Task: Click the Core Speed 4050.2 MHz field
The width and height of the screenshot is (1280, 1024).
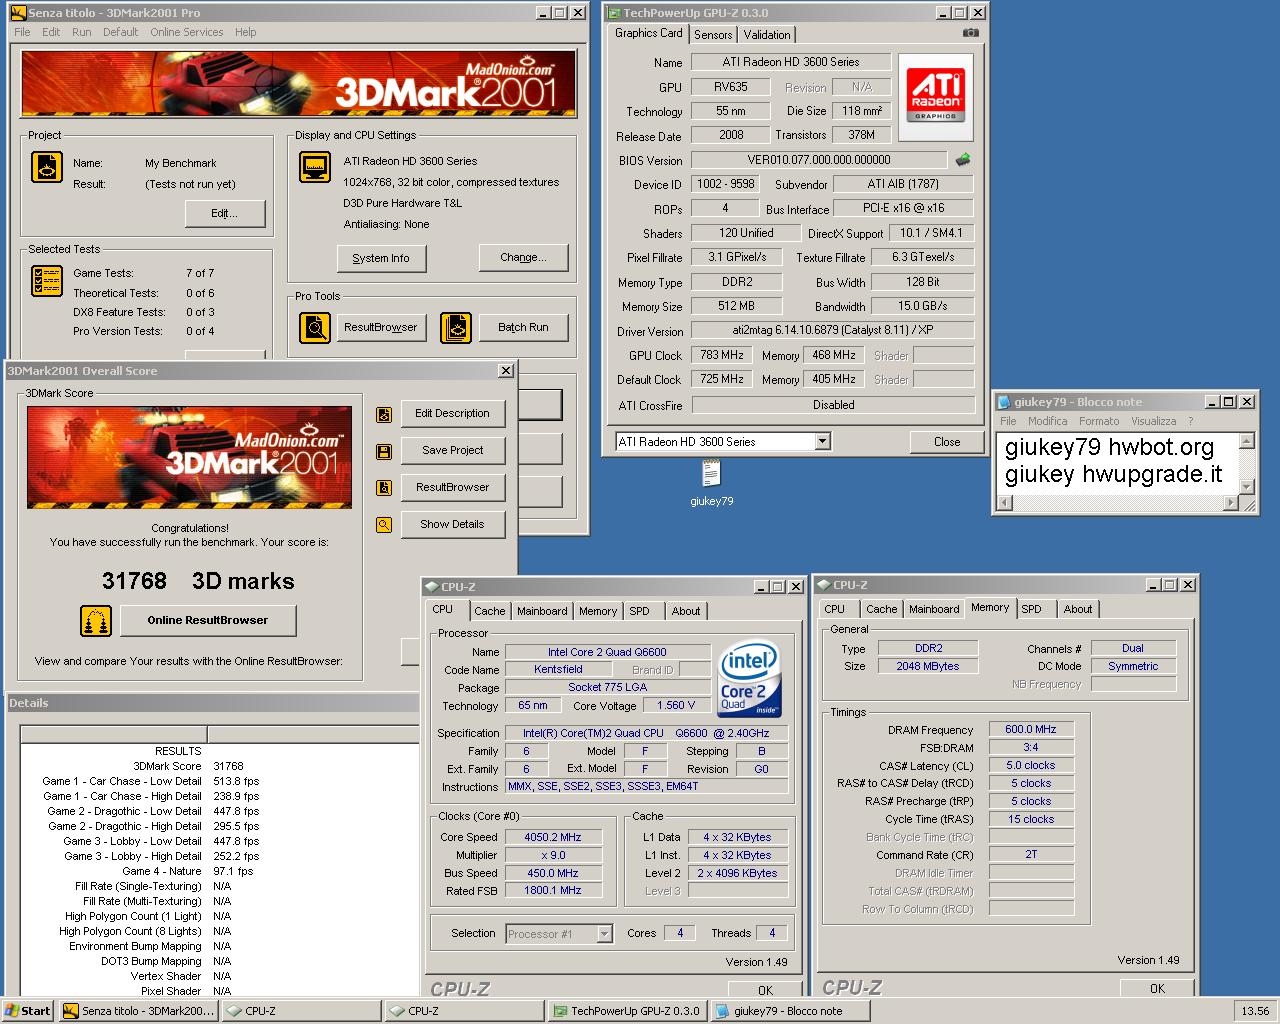Action: [553, 837]
